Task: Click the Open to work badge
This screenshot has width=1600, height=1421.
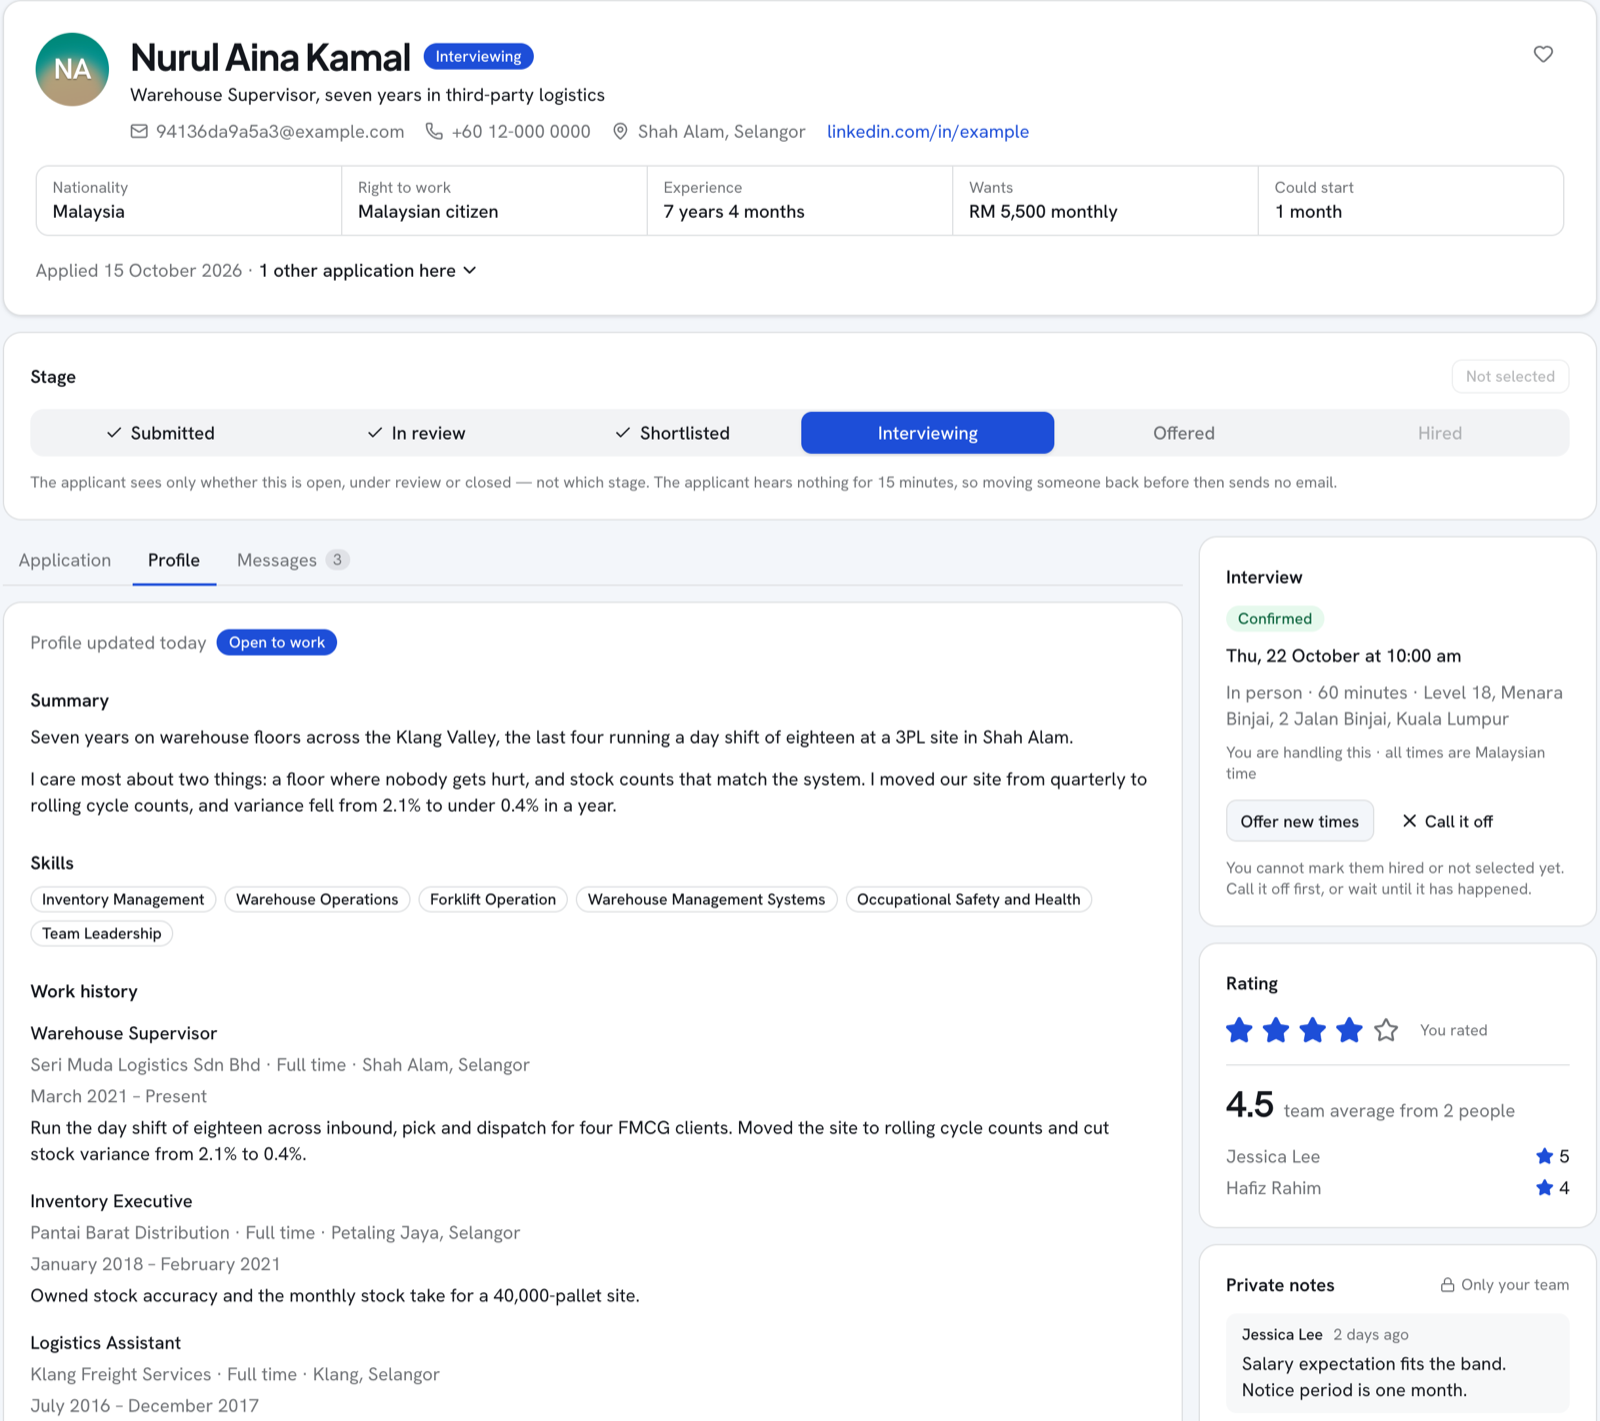Action: (x=277, y=642)
